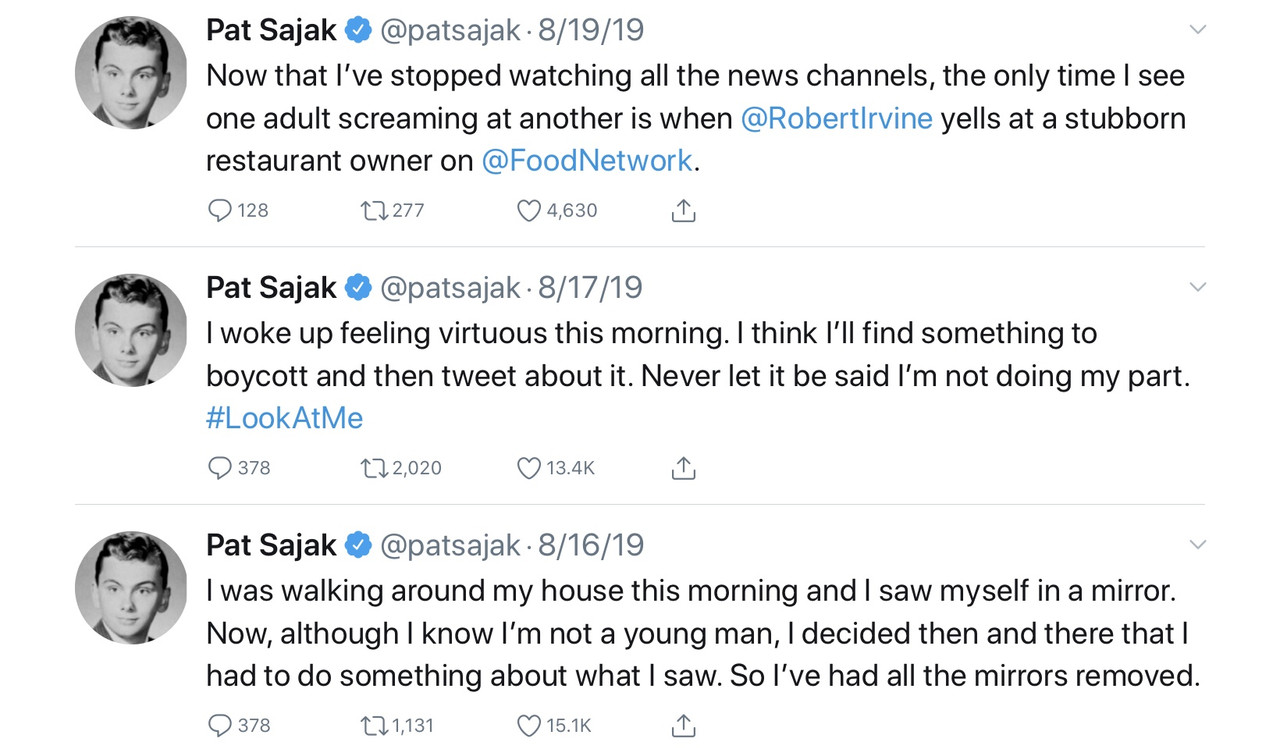
Task: Open the 8/19/19 tweet's options chevron
Action: (x=1197, y=30)
